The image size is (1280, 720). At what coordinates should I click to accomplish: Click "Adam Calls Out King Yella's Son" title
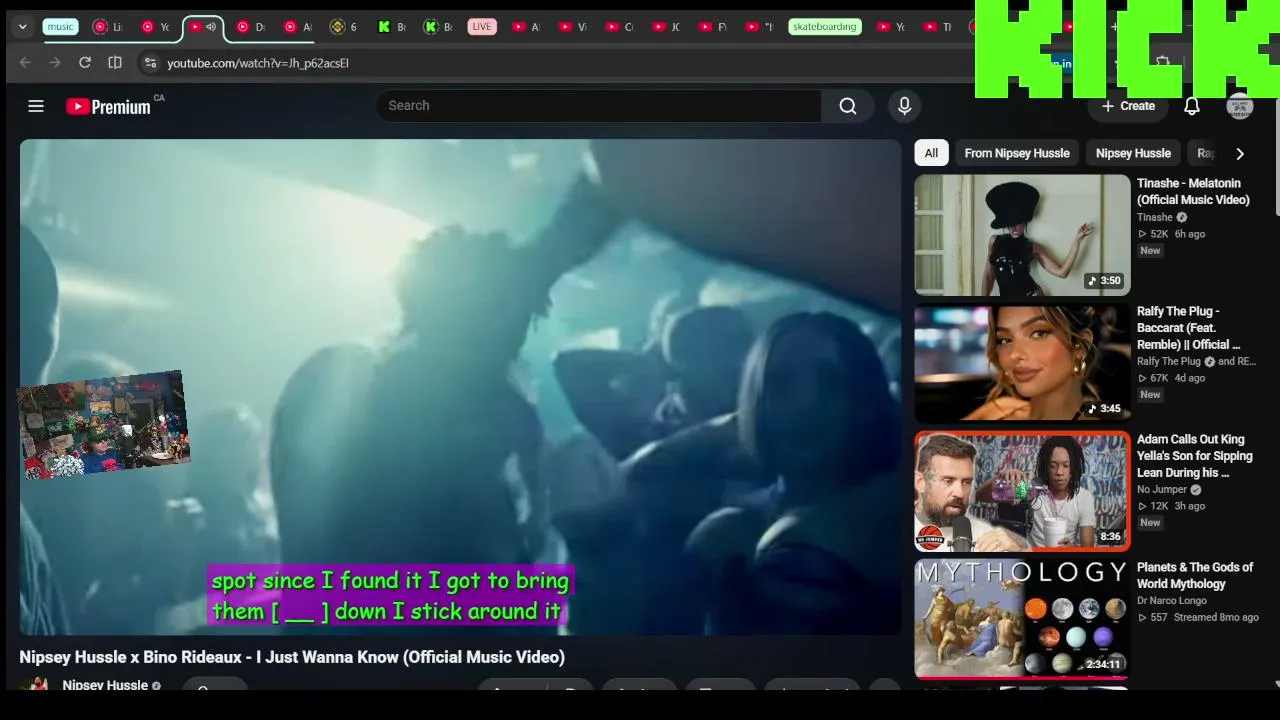[1194, 456]
